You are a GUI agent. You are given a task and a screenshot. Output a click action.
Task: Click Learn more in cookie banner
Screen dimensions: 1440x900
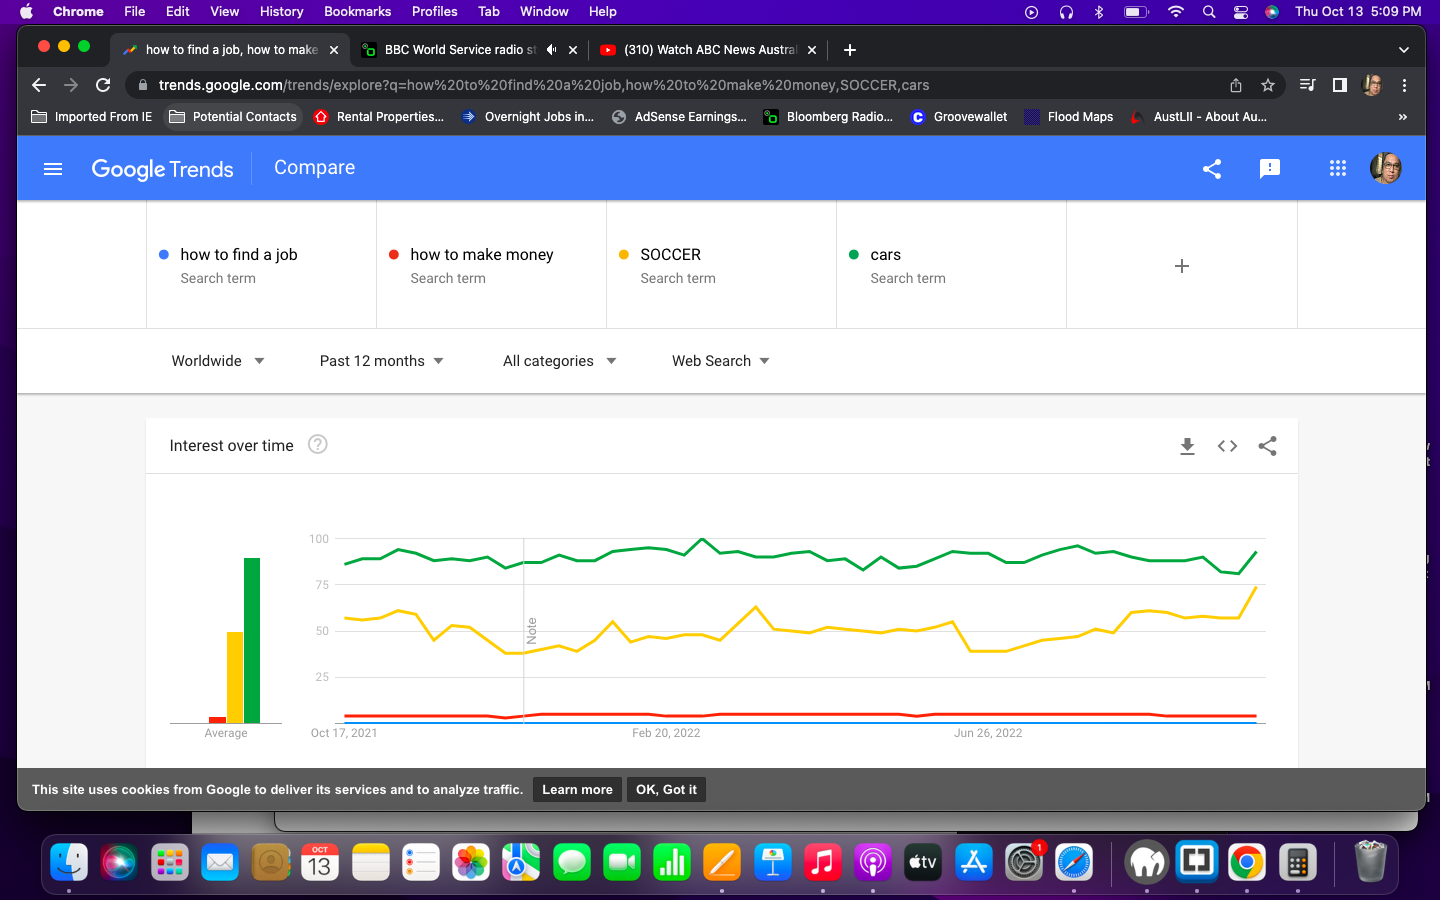coord(577,790)
